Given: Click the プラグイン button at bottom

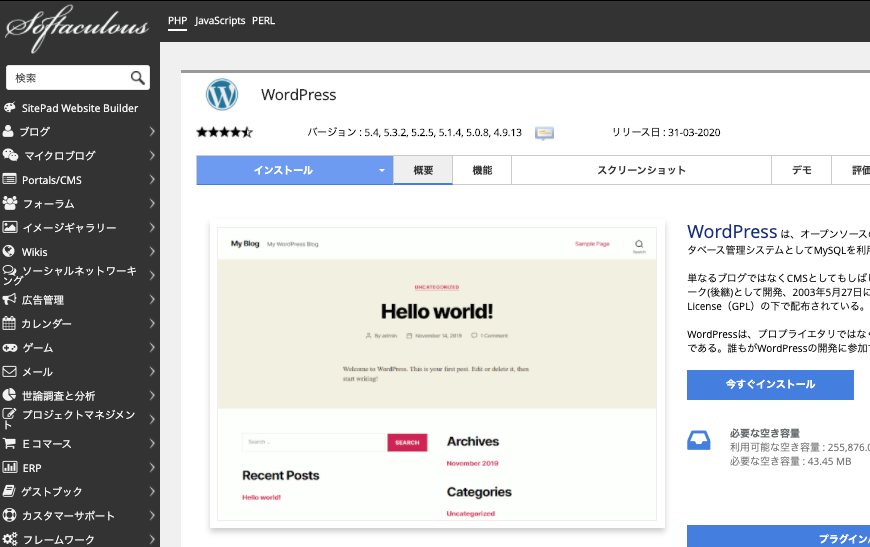Looking at the screenshot, I should (778, 536).
